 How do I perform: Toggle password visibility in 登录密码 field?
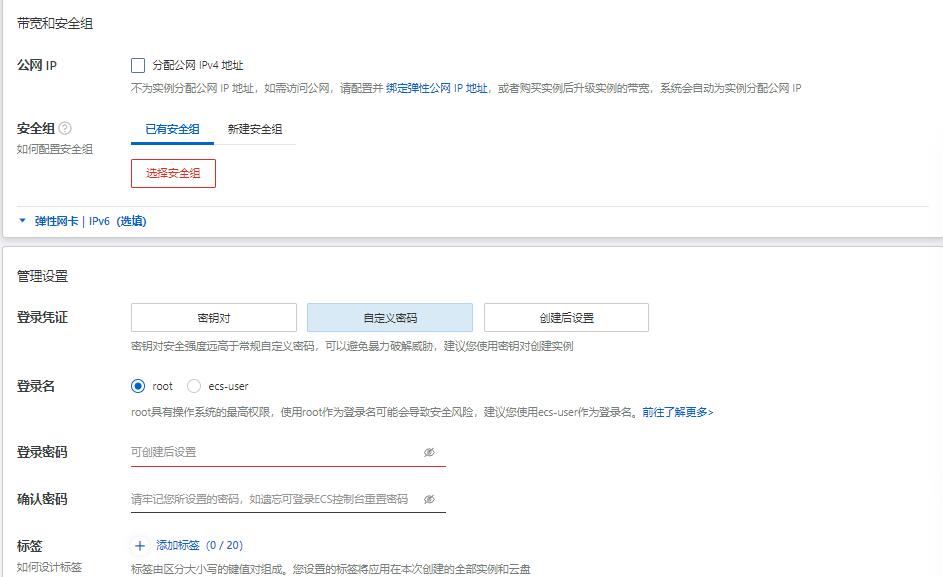coord(429,452)
